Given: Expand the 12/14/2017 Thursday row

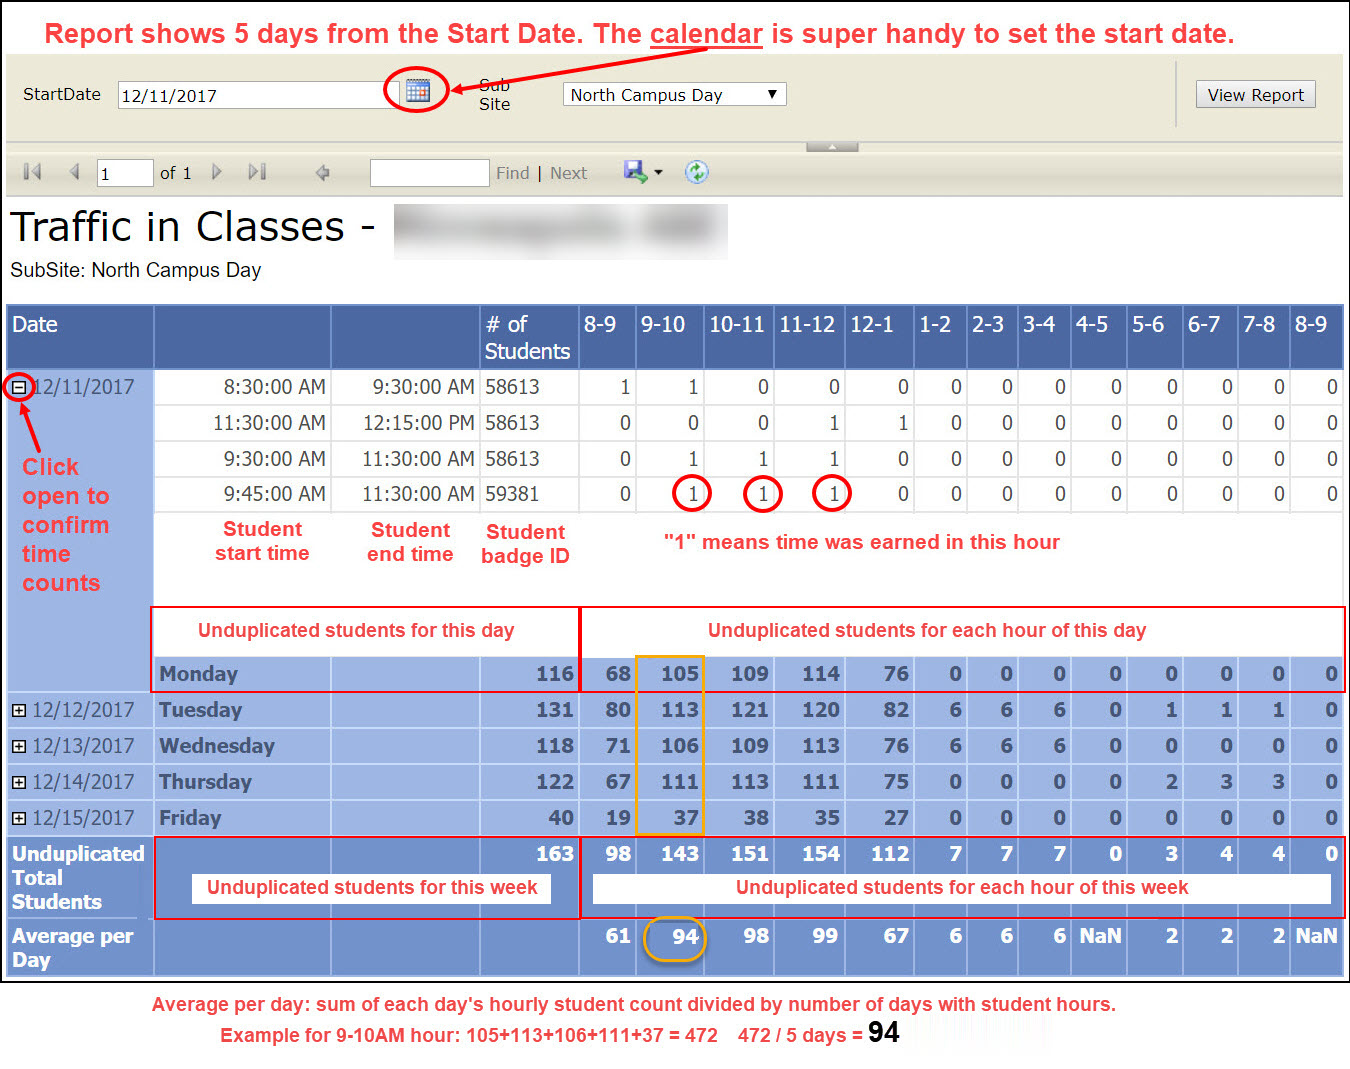Looking at the screenshot, I should click(x=17, y=782).
